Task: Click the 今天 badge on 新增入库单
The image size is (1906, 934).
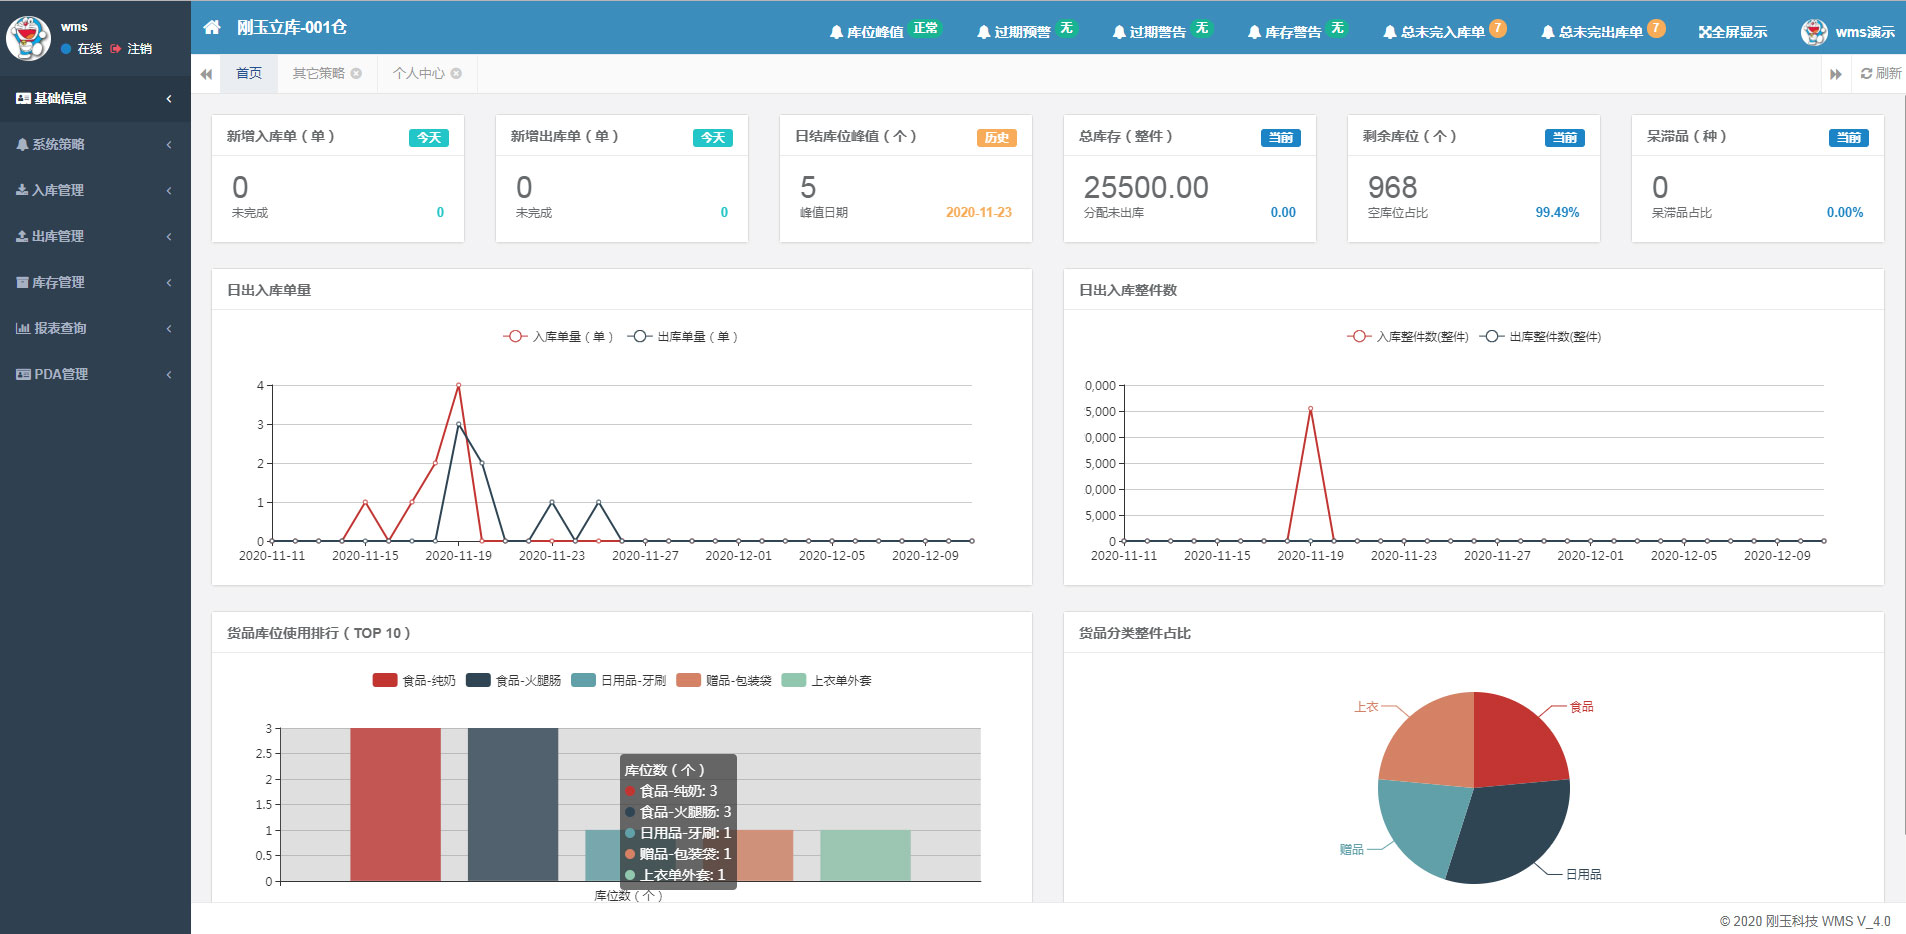Action: tap(429, 137)
